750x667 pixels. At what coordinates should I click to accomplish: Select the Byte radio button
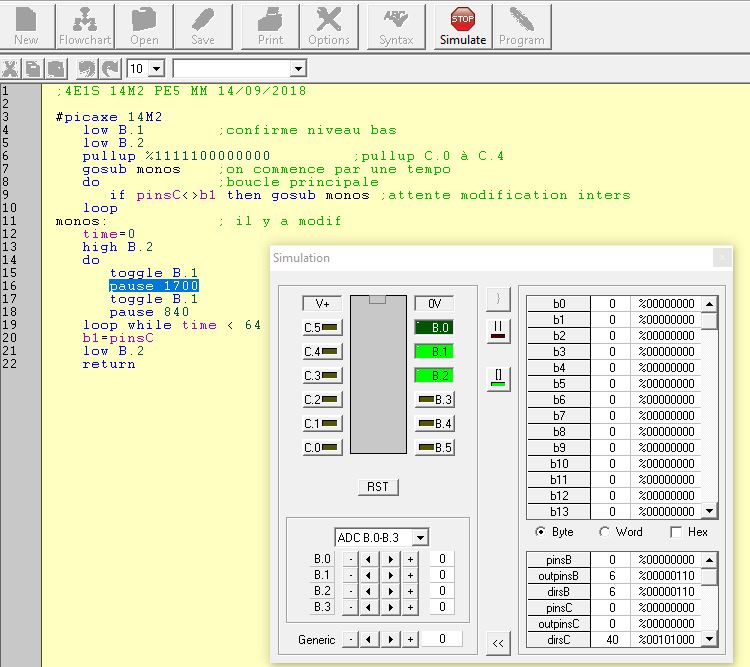coord(541,532)
